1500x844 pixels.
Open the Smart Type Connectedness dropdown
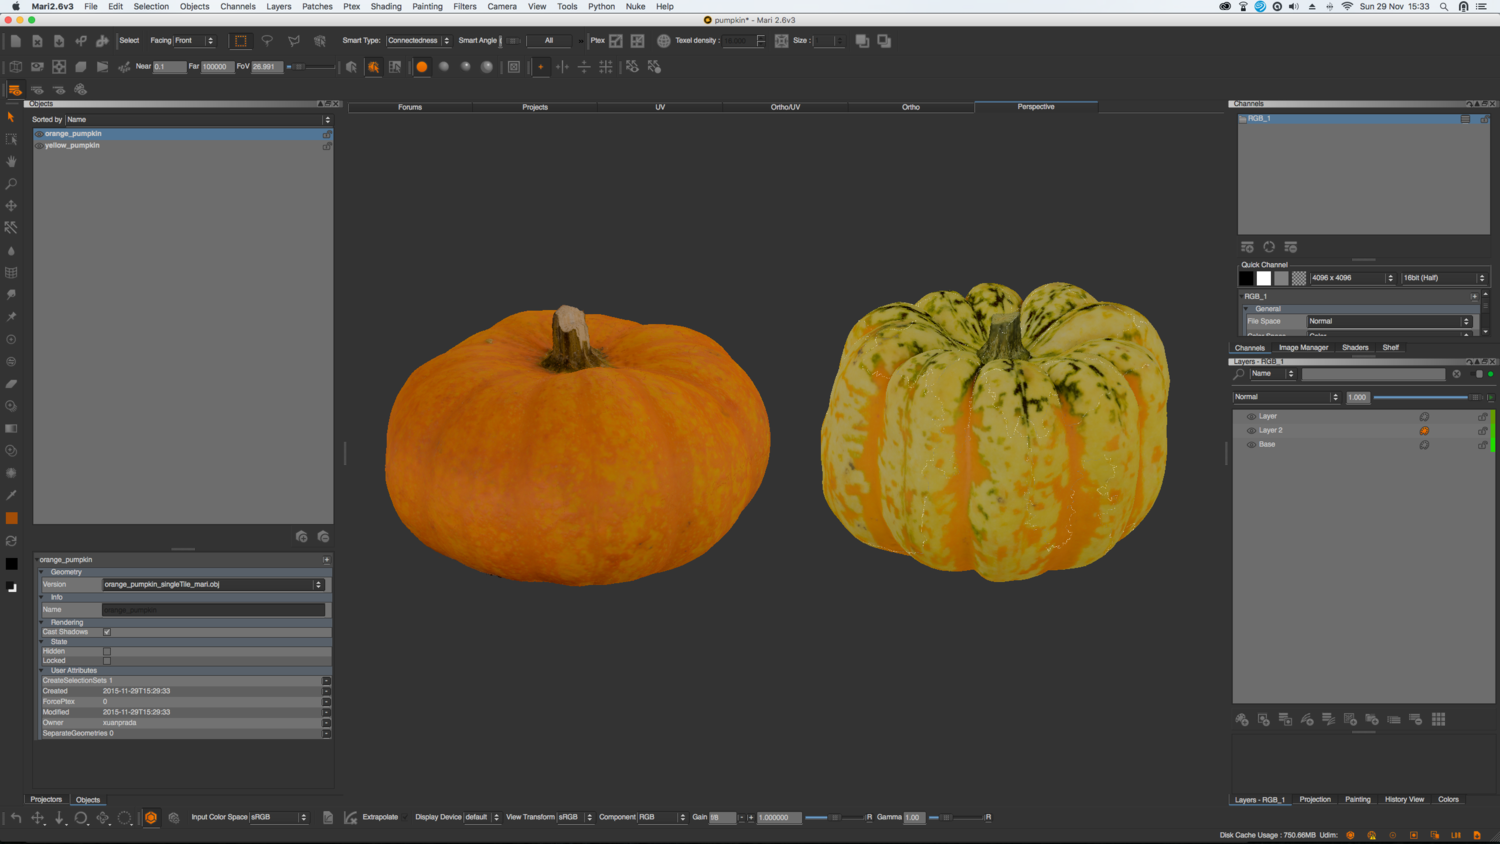coord(418,41)
